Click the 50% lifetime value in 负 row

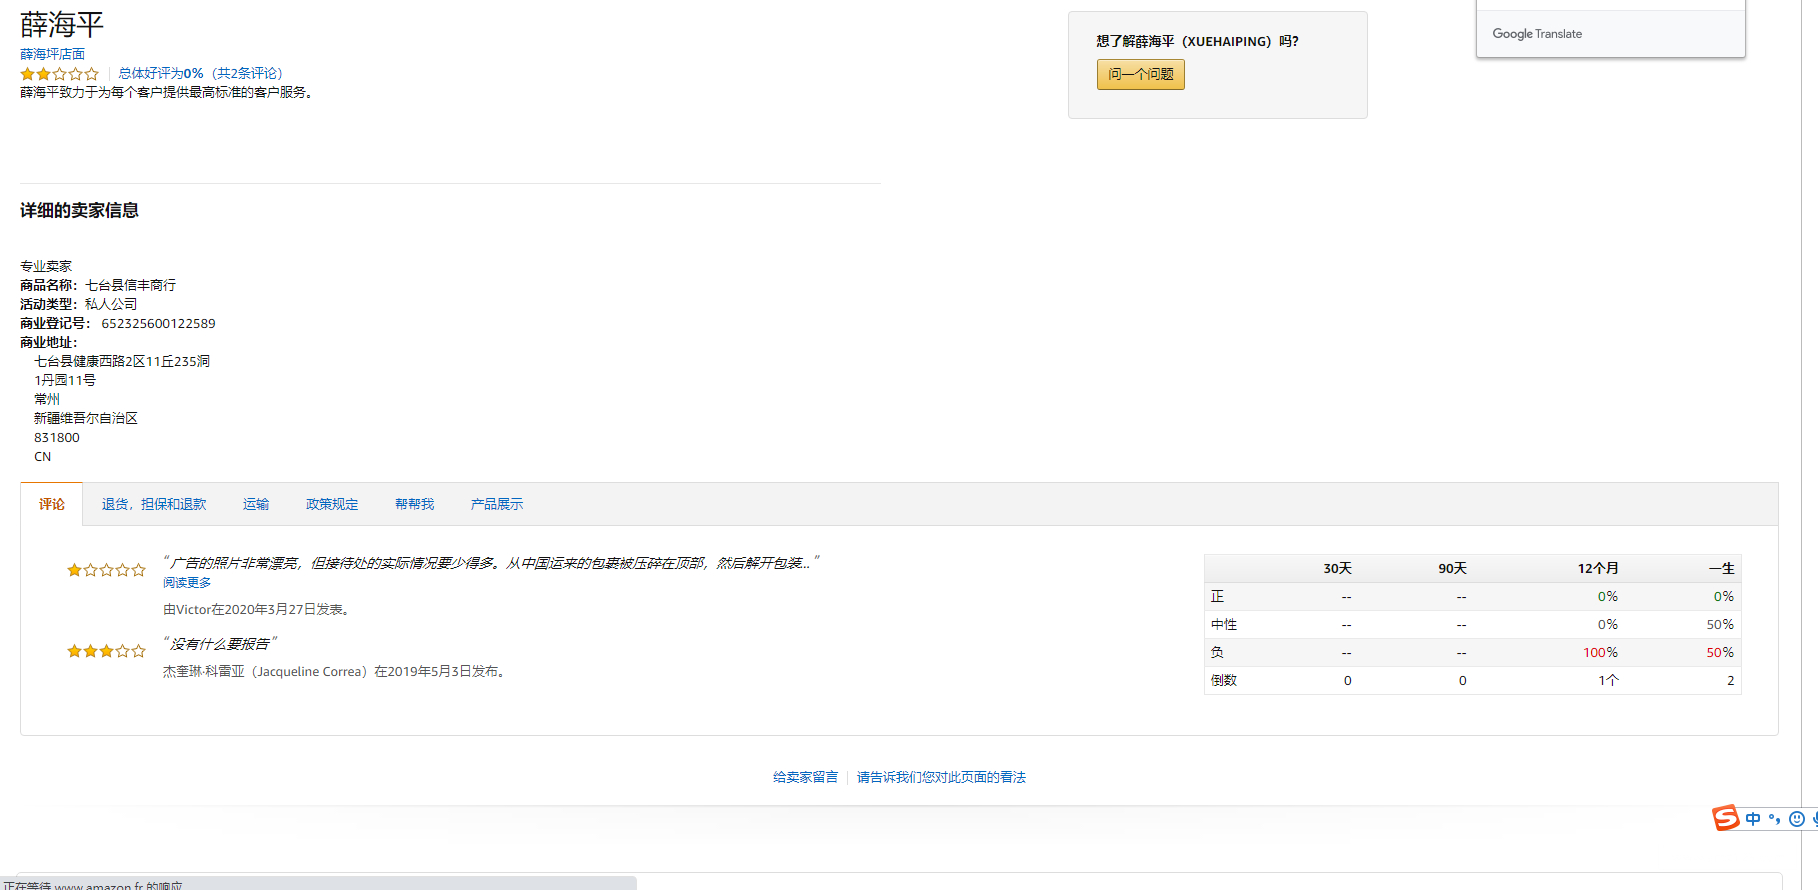[1720, 652]
